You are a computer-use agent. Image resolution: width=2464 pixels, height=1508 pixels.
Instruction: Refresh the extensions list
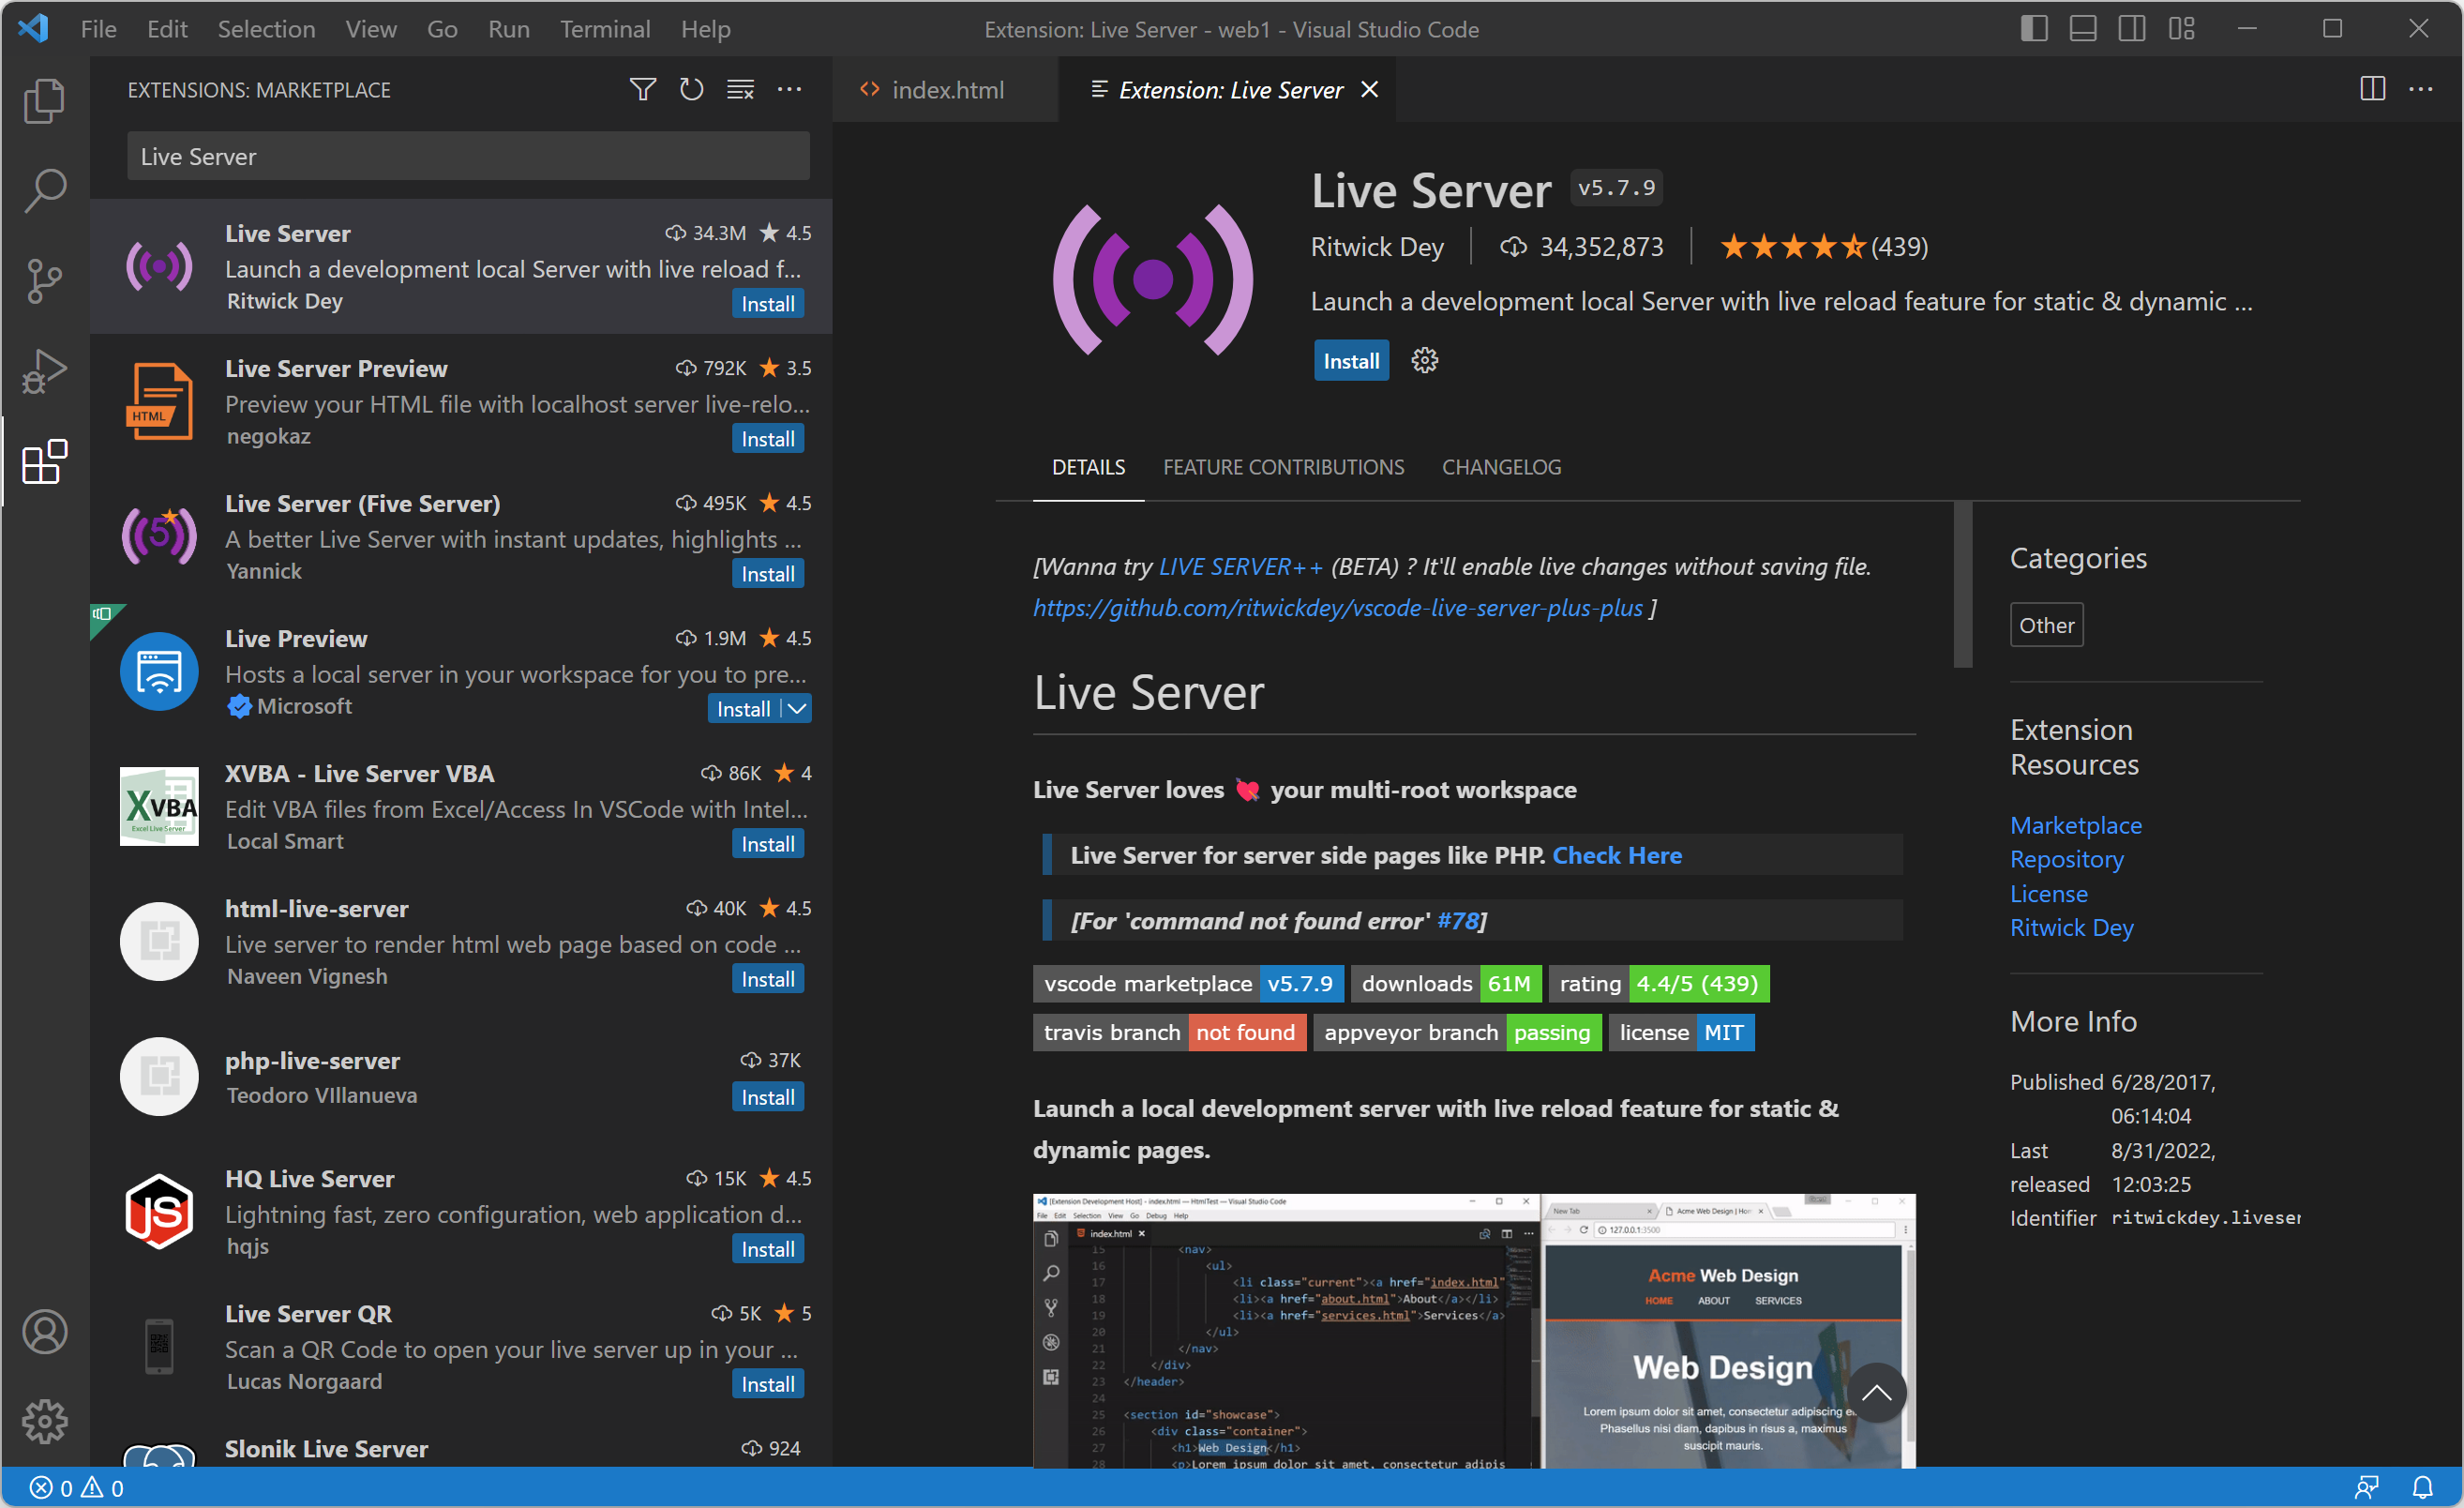(x=691, y=90)
